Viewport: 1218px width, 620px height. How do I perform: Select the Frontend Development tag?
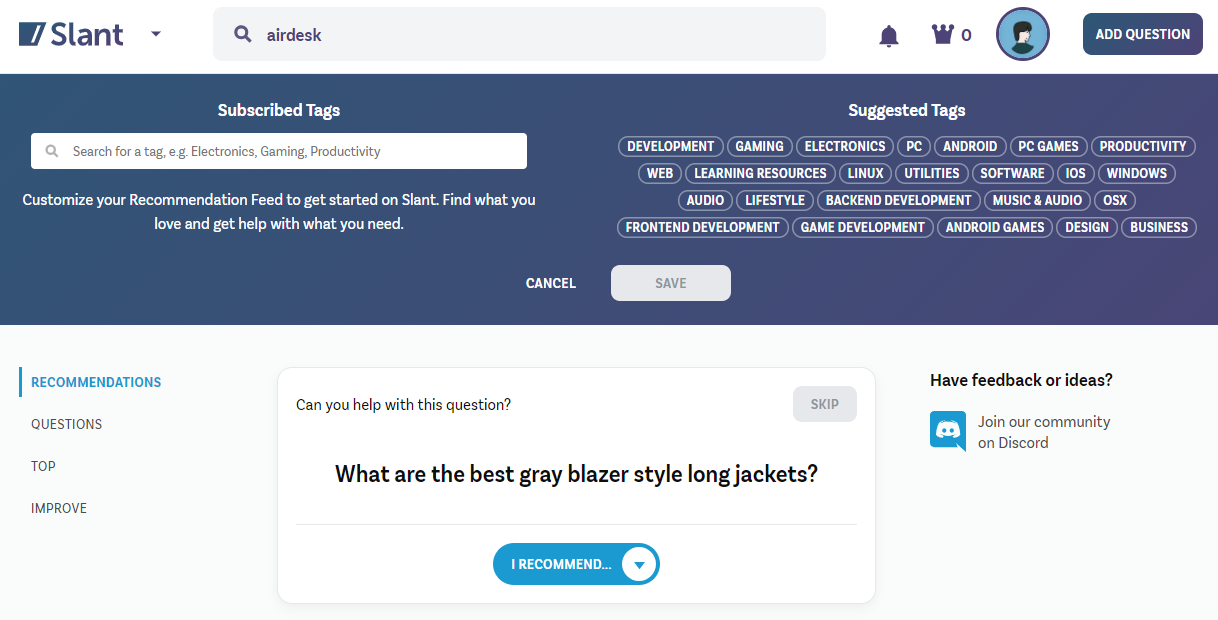[x=702, y=227]
